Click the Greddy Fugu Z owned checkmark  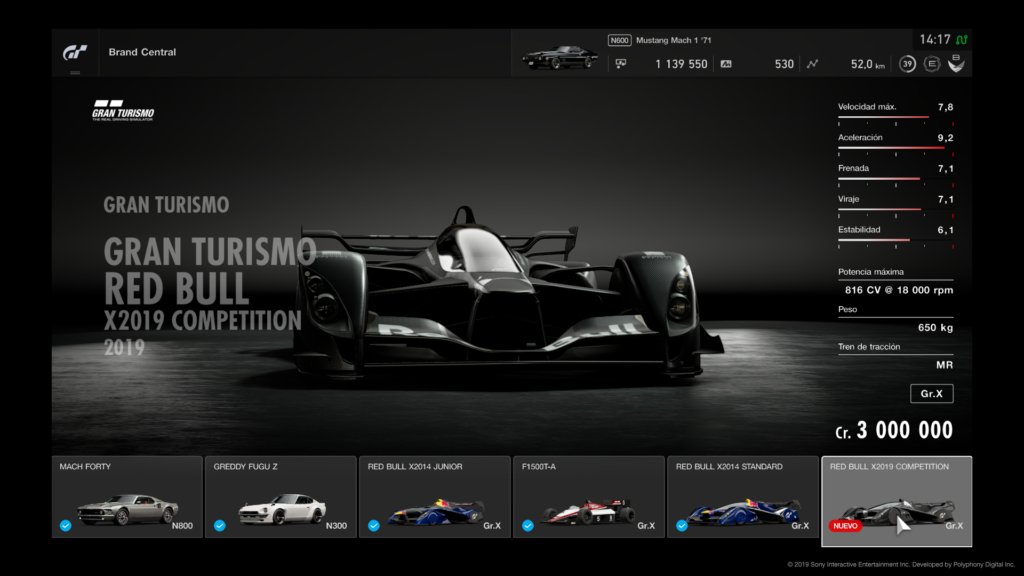click(x=219, y=525)
